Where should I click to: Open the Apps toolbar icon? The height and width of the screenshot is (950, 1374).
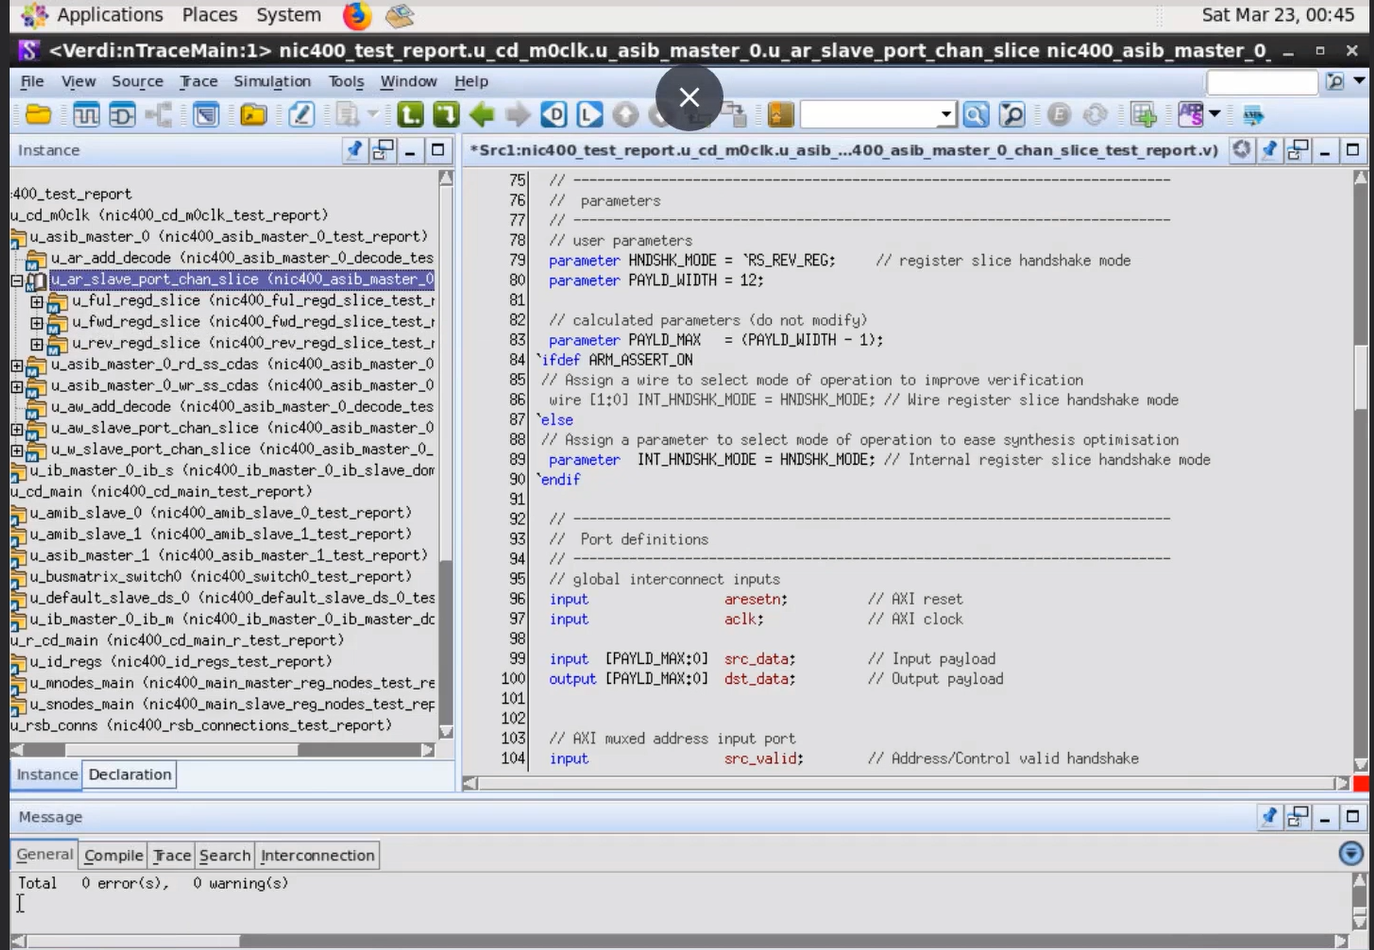(1190, 115)
